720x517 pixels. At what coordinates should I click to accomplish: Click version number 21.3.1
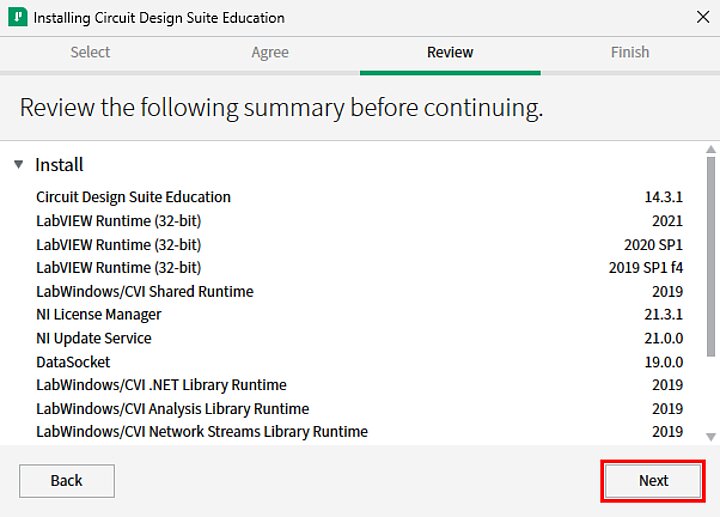click(664, 315)
